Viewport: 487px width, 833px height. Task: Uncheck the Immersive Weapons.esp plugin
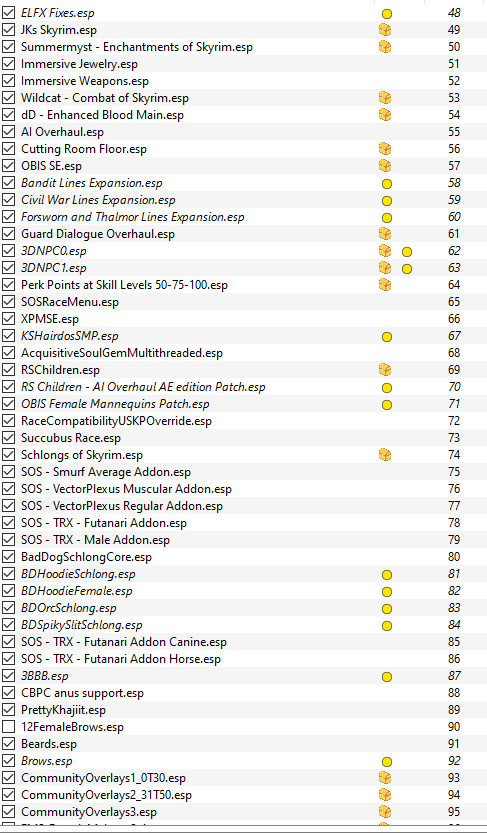point(8,81)
